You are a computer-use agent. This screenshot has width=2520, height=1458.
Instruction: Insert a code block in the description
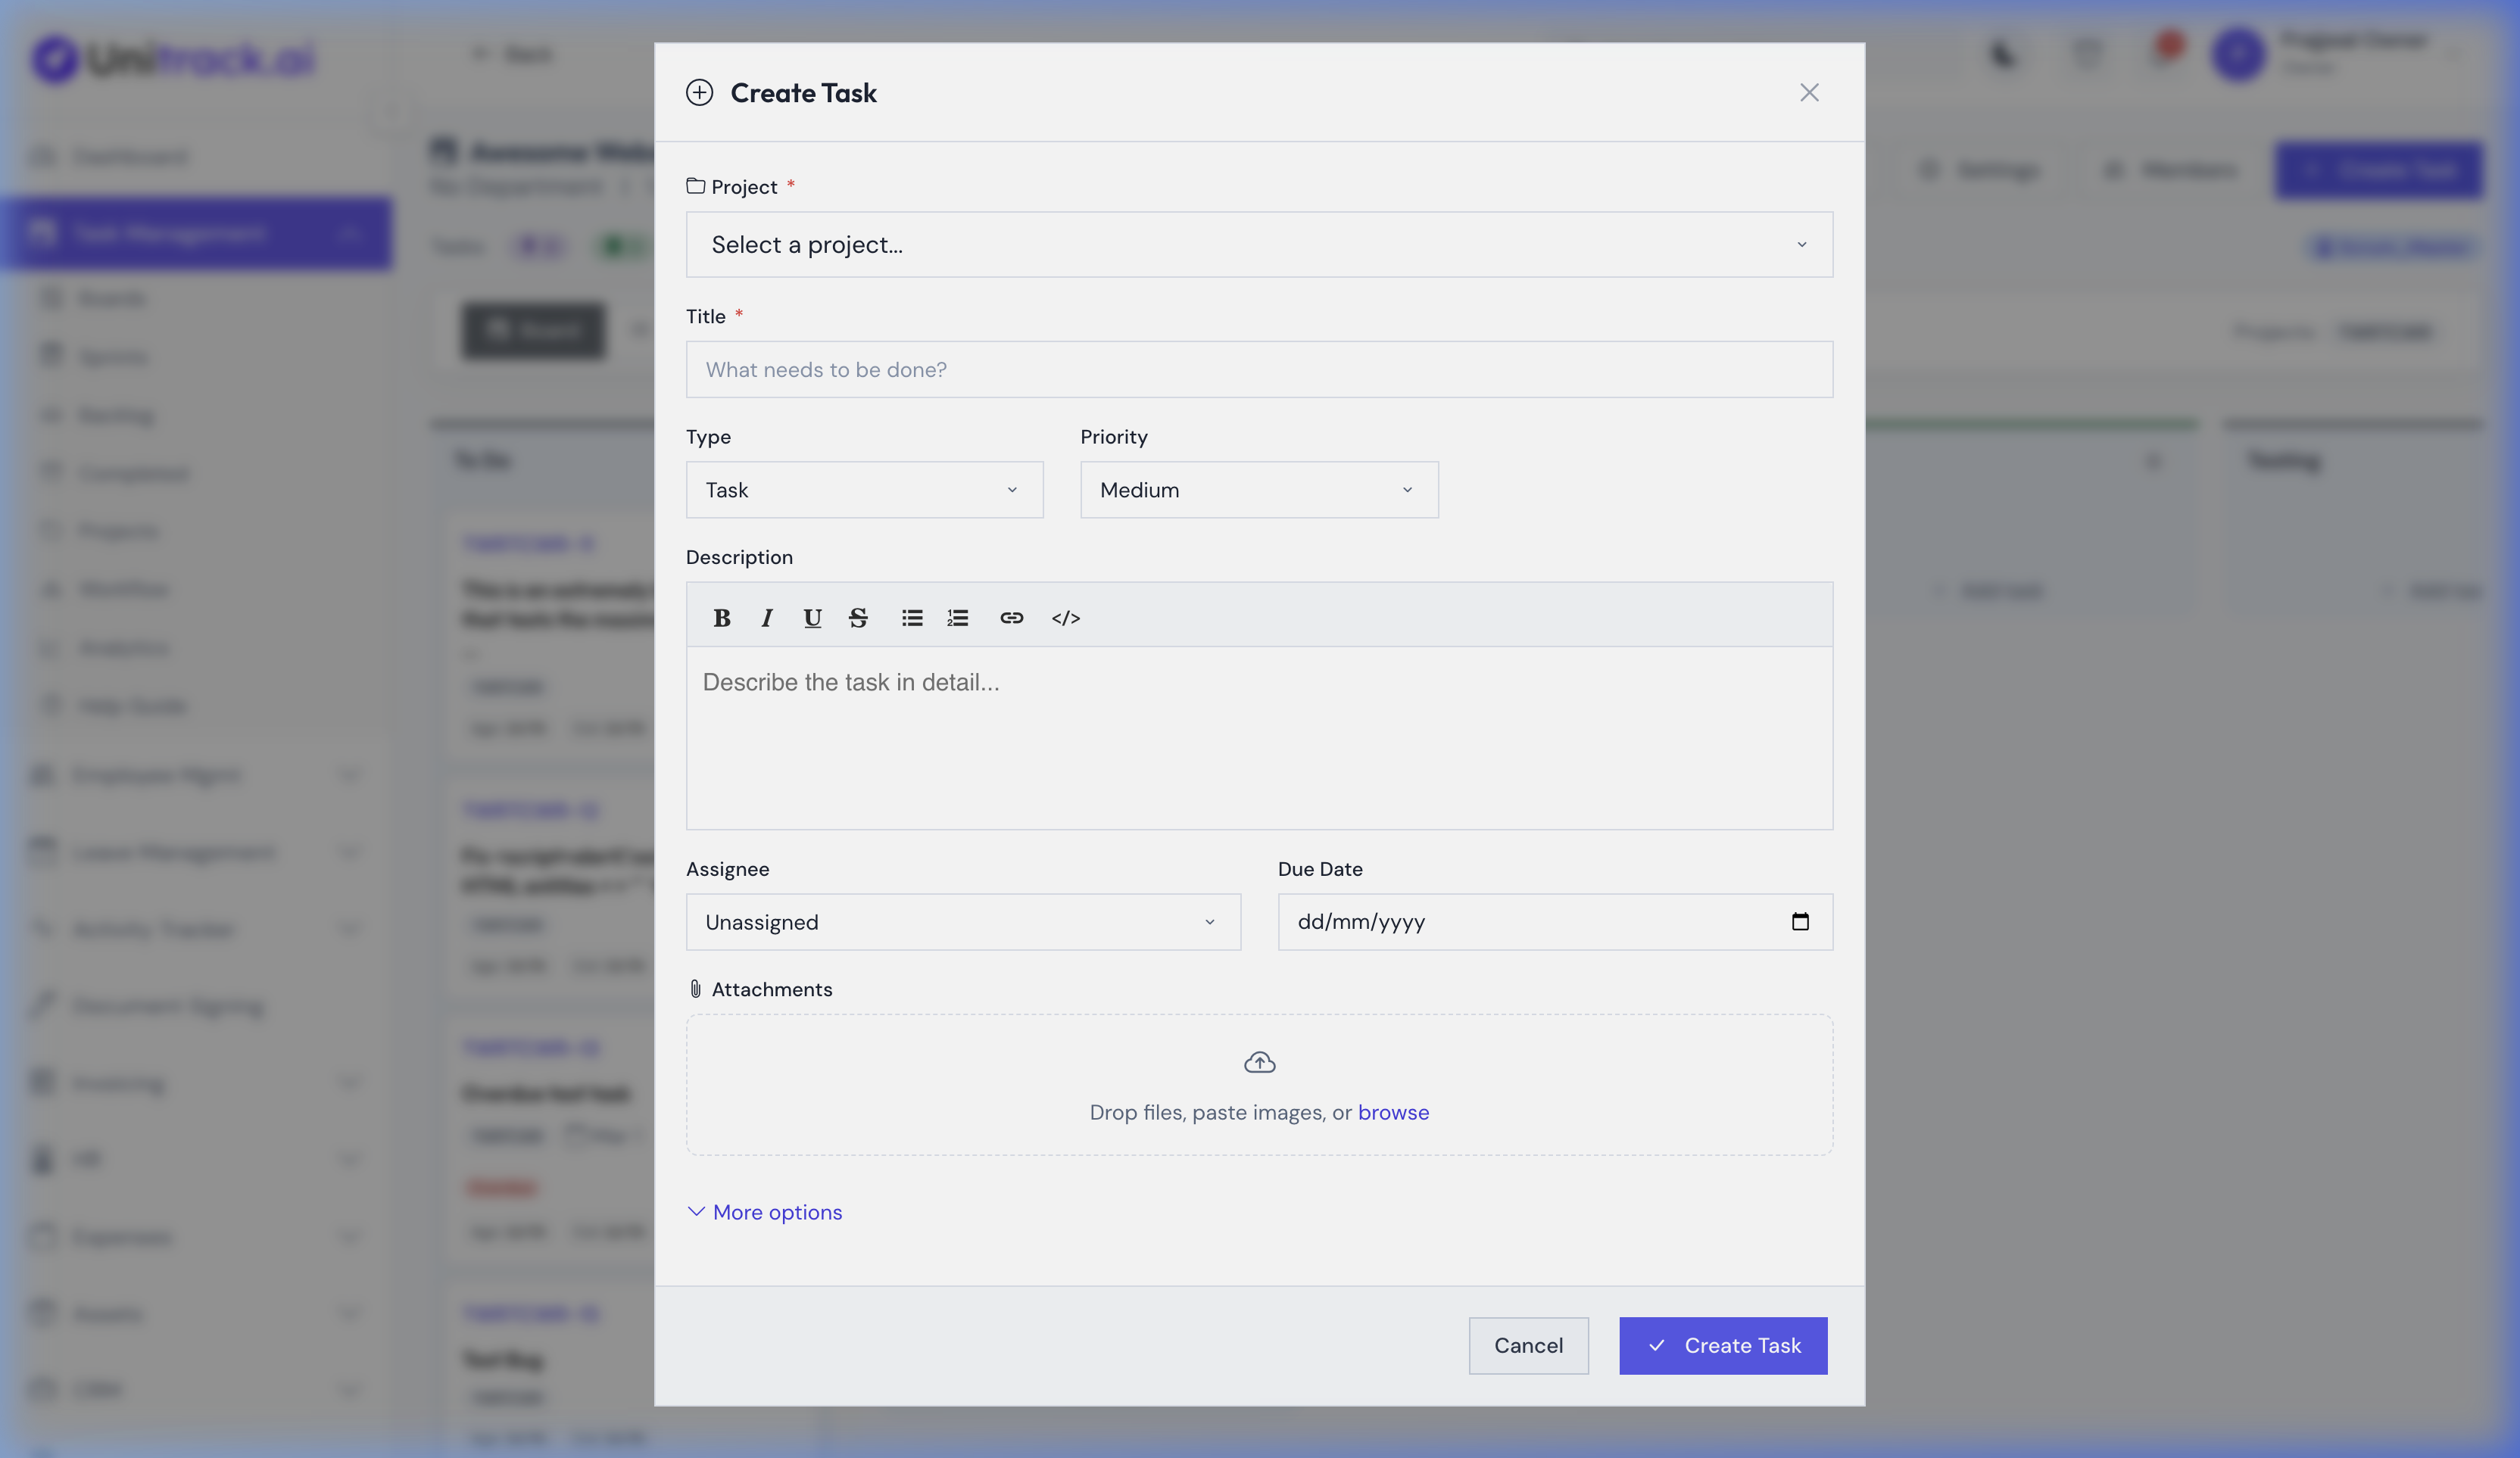[x=1064, y=618]
